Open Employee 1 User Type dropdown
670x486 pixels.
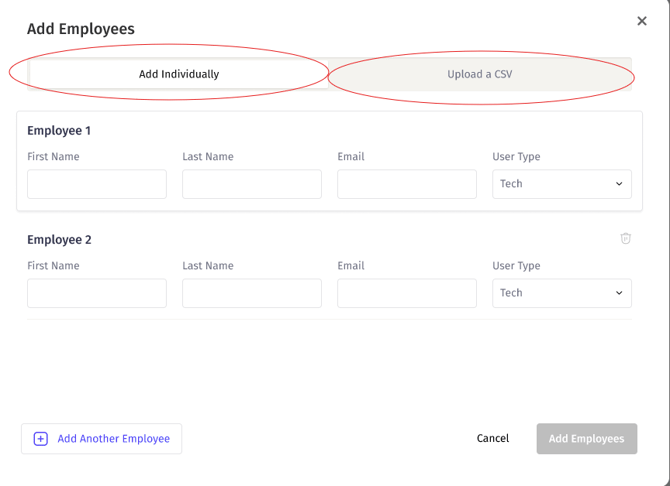(561, 184)
